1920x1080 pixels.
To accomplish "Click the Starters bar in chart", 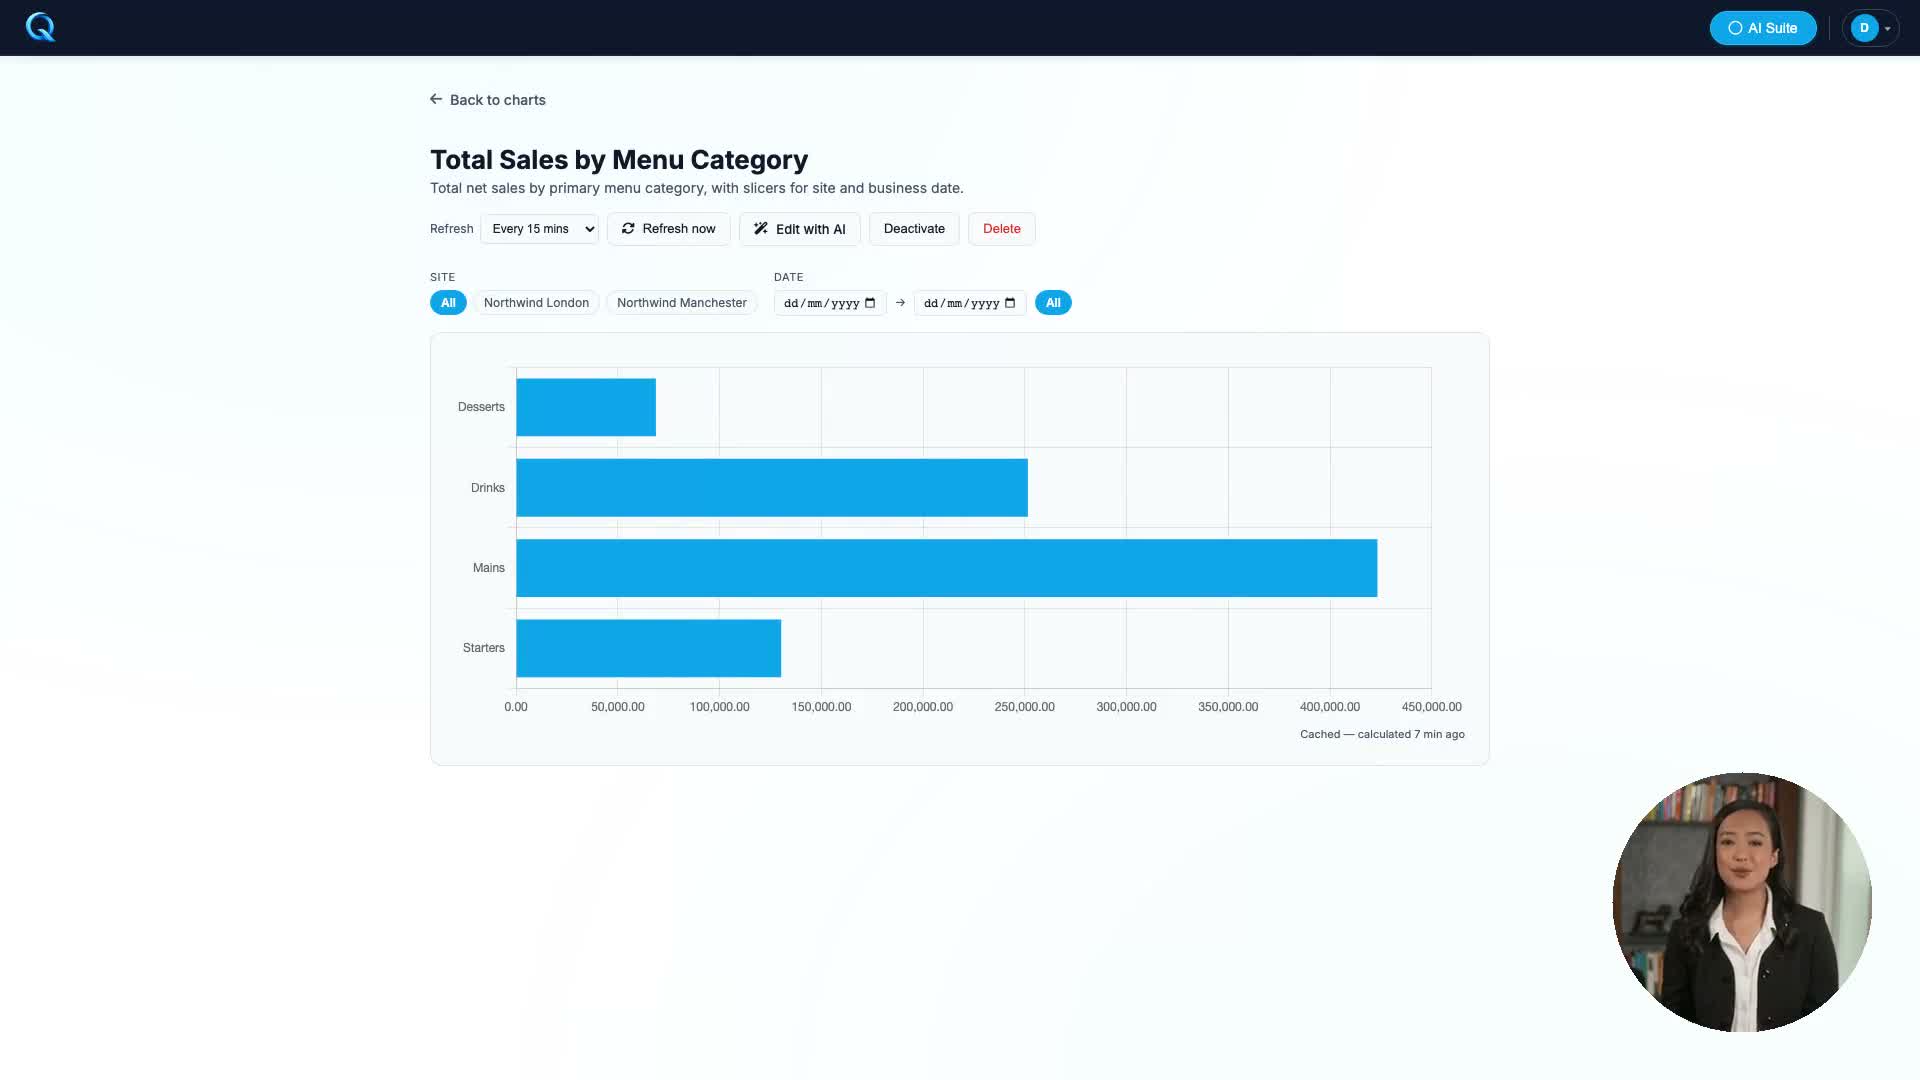I will (648, 648).
